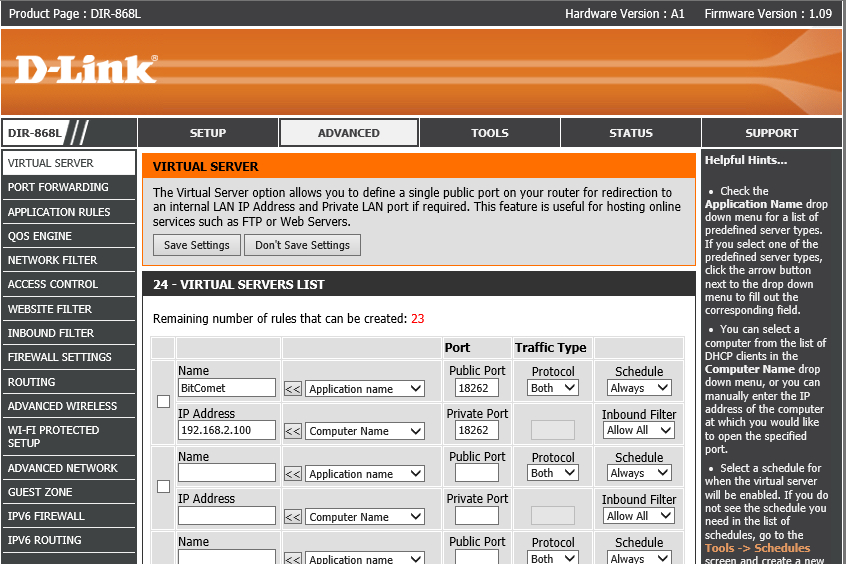The width and height of the screenshot is (846, 564).
Task: Open ADVANCED WIRELESS page
Action: 69,406
